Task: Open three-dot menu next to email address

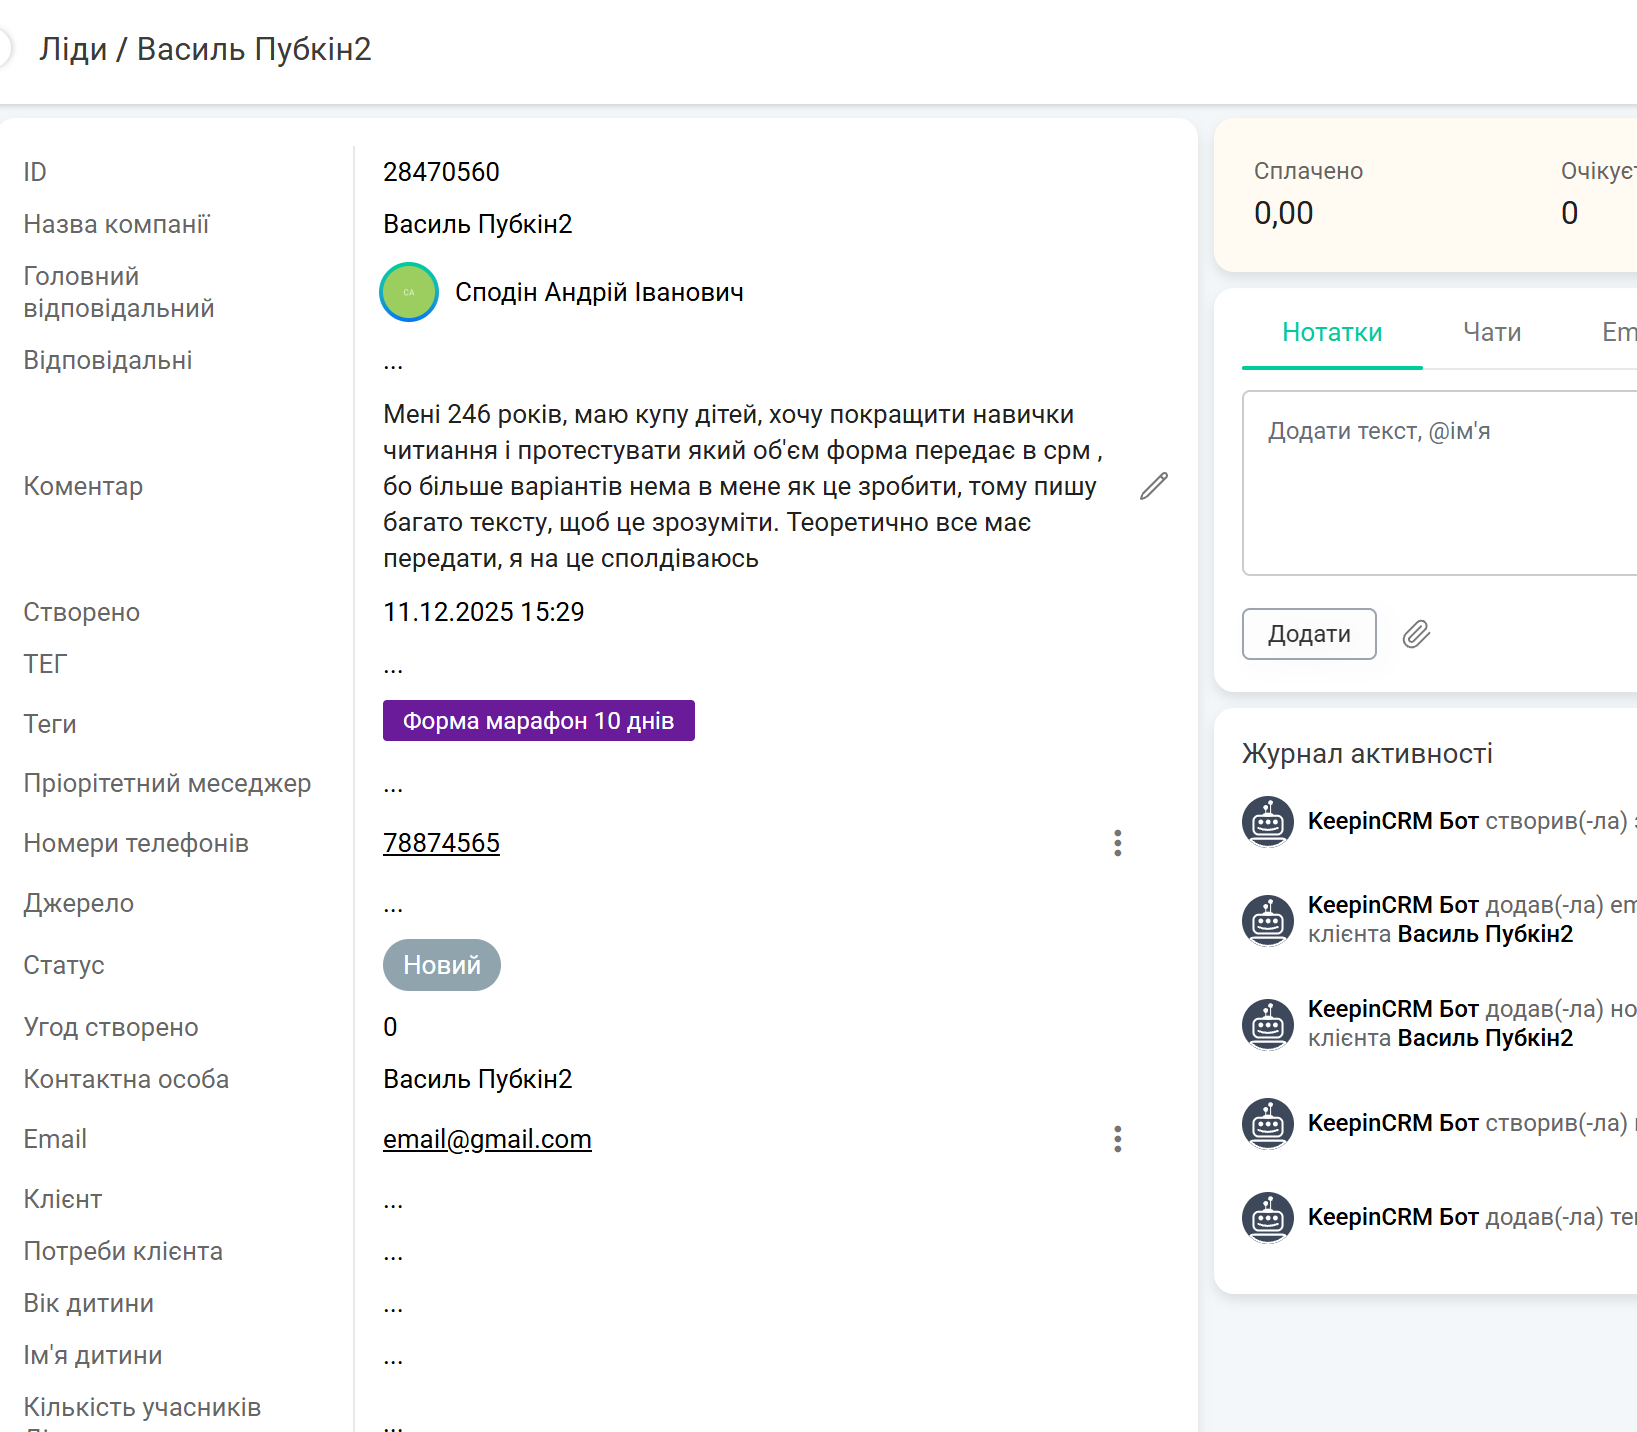Action: pos(1118,1139)
